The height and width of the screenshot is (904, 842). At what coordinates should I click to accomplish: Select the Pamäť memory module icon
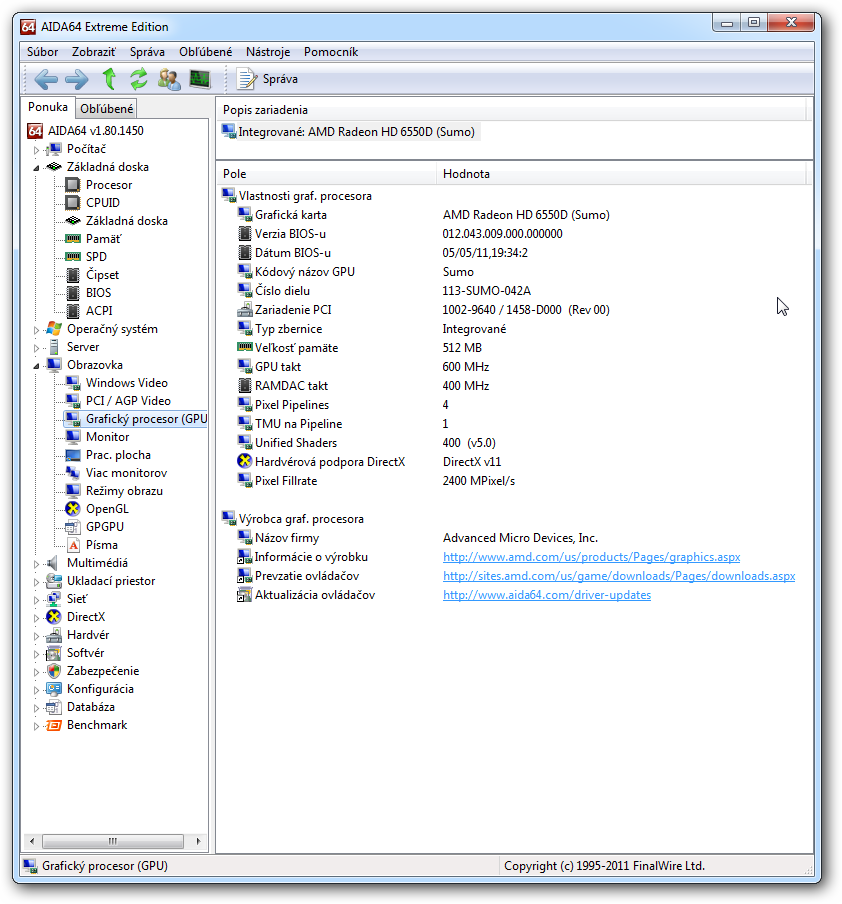[x=73, y=239]
